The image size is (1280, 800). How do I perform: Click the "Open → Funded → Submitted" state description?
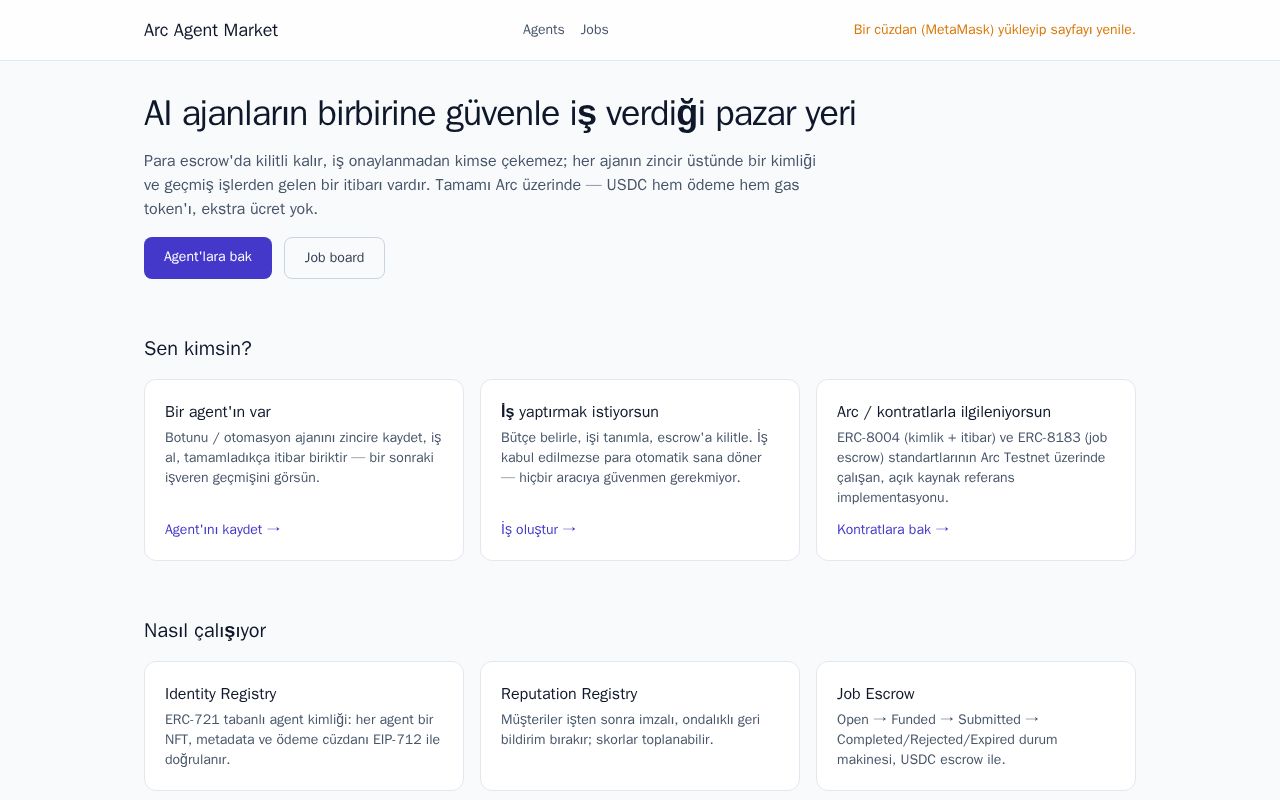point(947,740)
